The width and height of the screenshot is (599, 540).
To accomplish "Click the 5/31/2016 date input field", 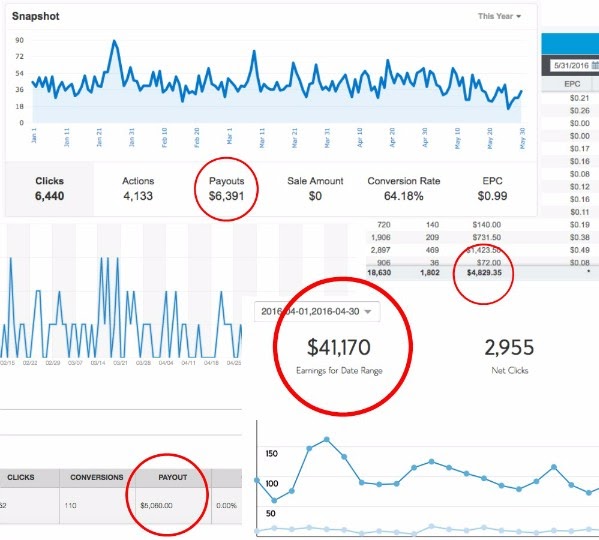I will point(575,66).
